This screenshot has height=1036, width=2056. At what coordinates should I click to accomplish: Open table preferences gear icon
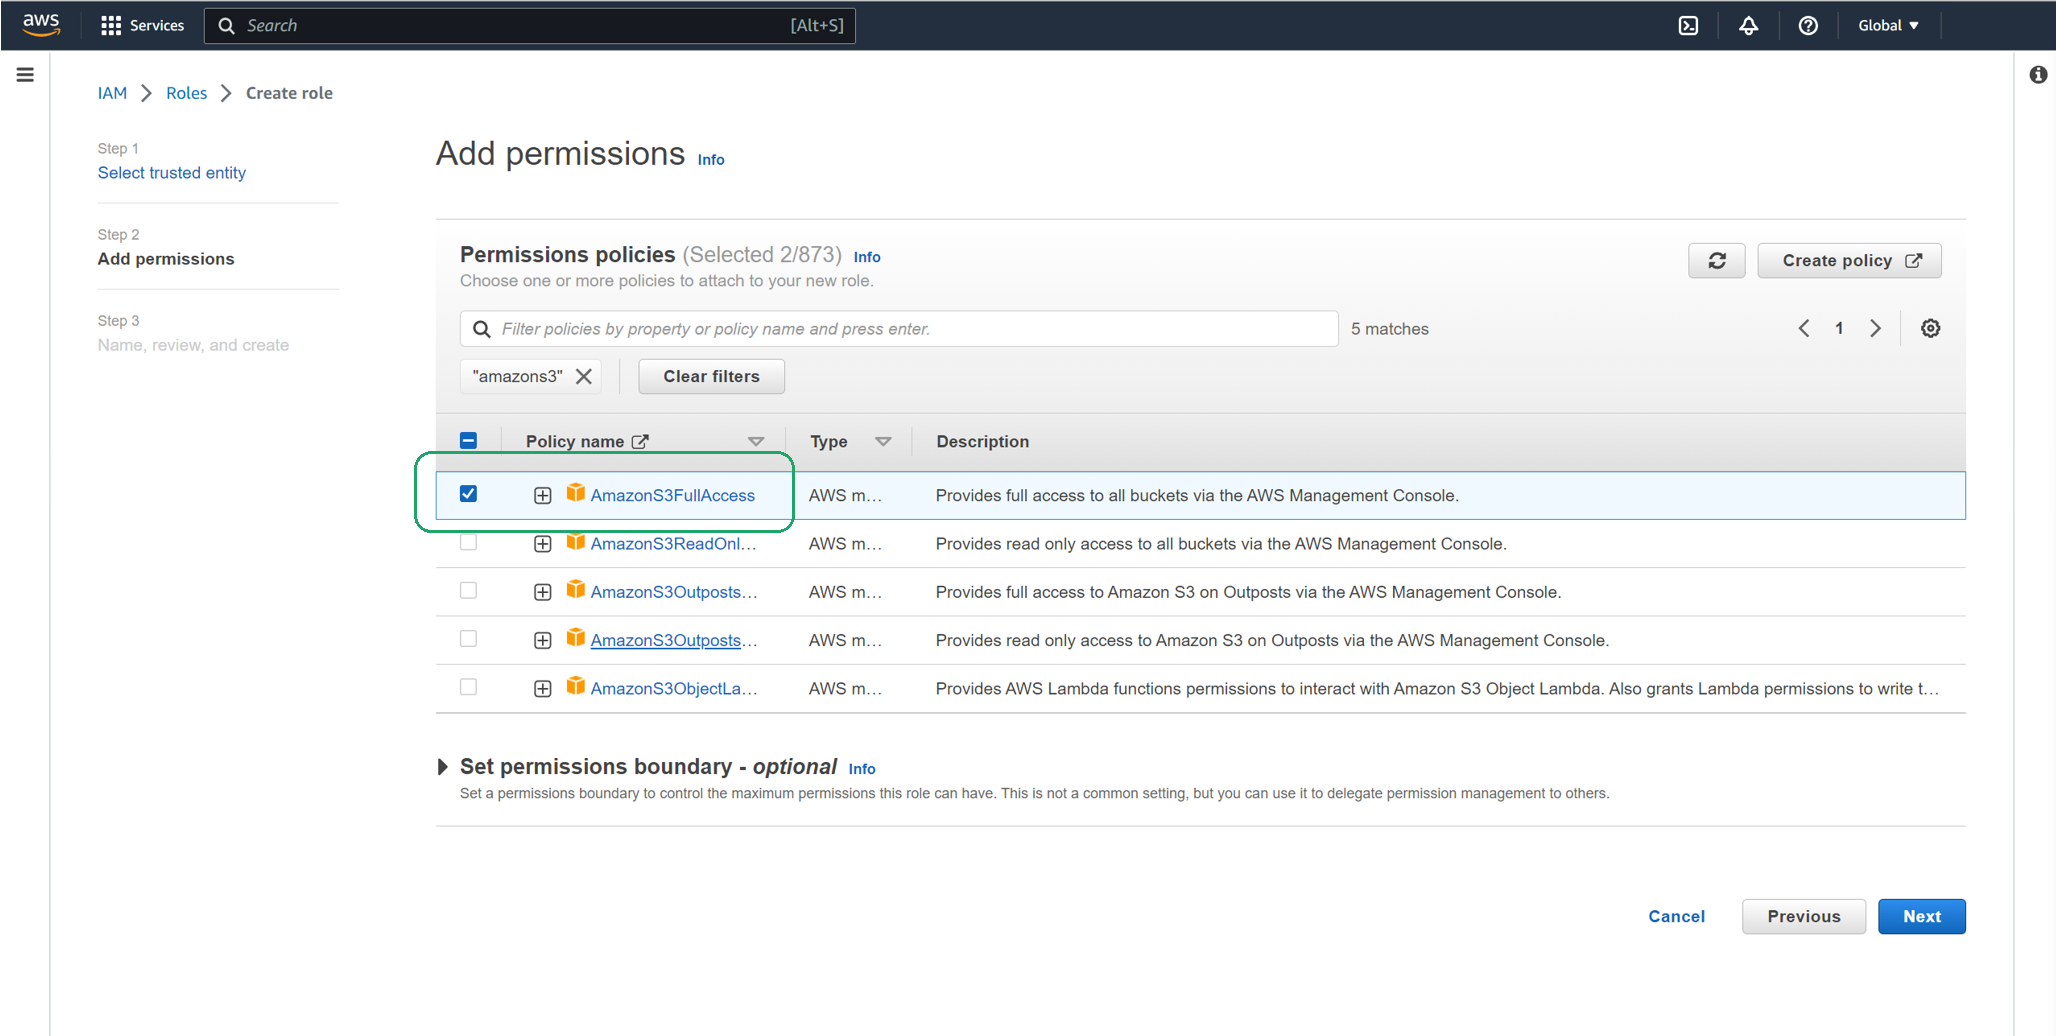tap(1930, 328)
